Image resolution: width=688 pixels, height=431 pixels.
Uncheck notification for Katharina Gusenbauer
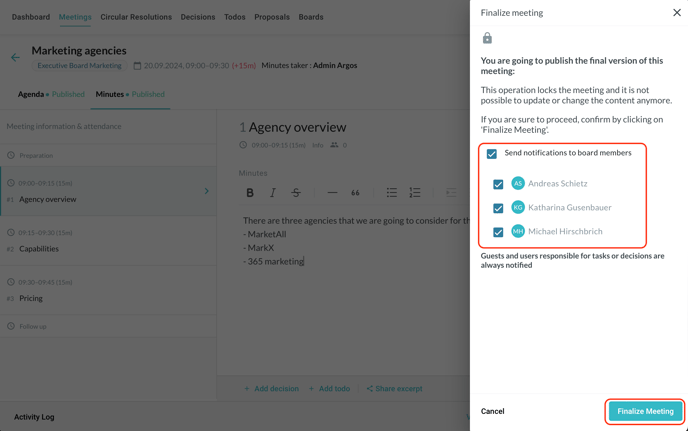(498, 208)
